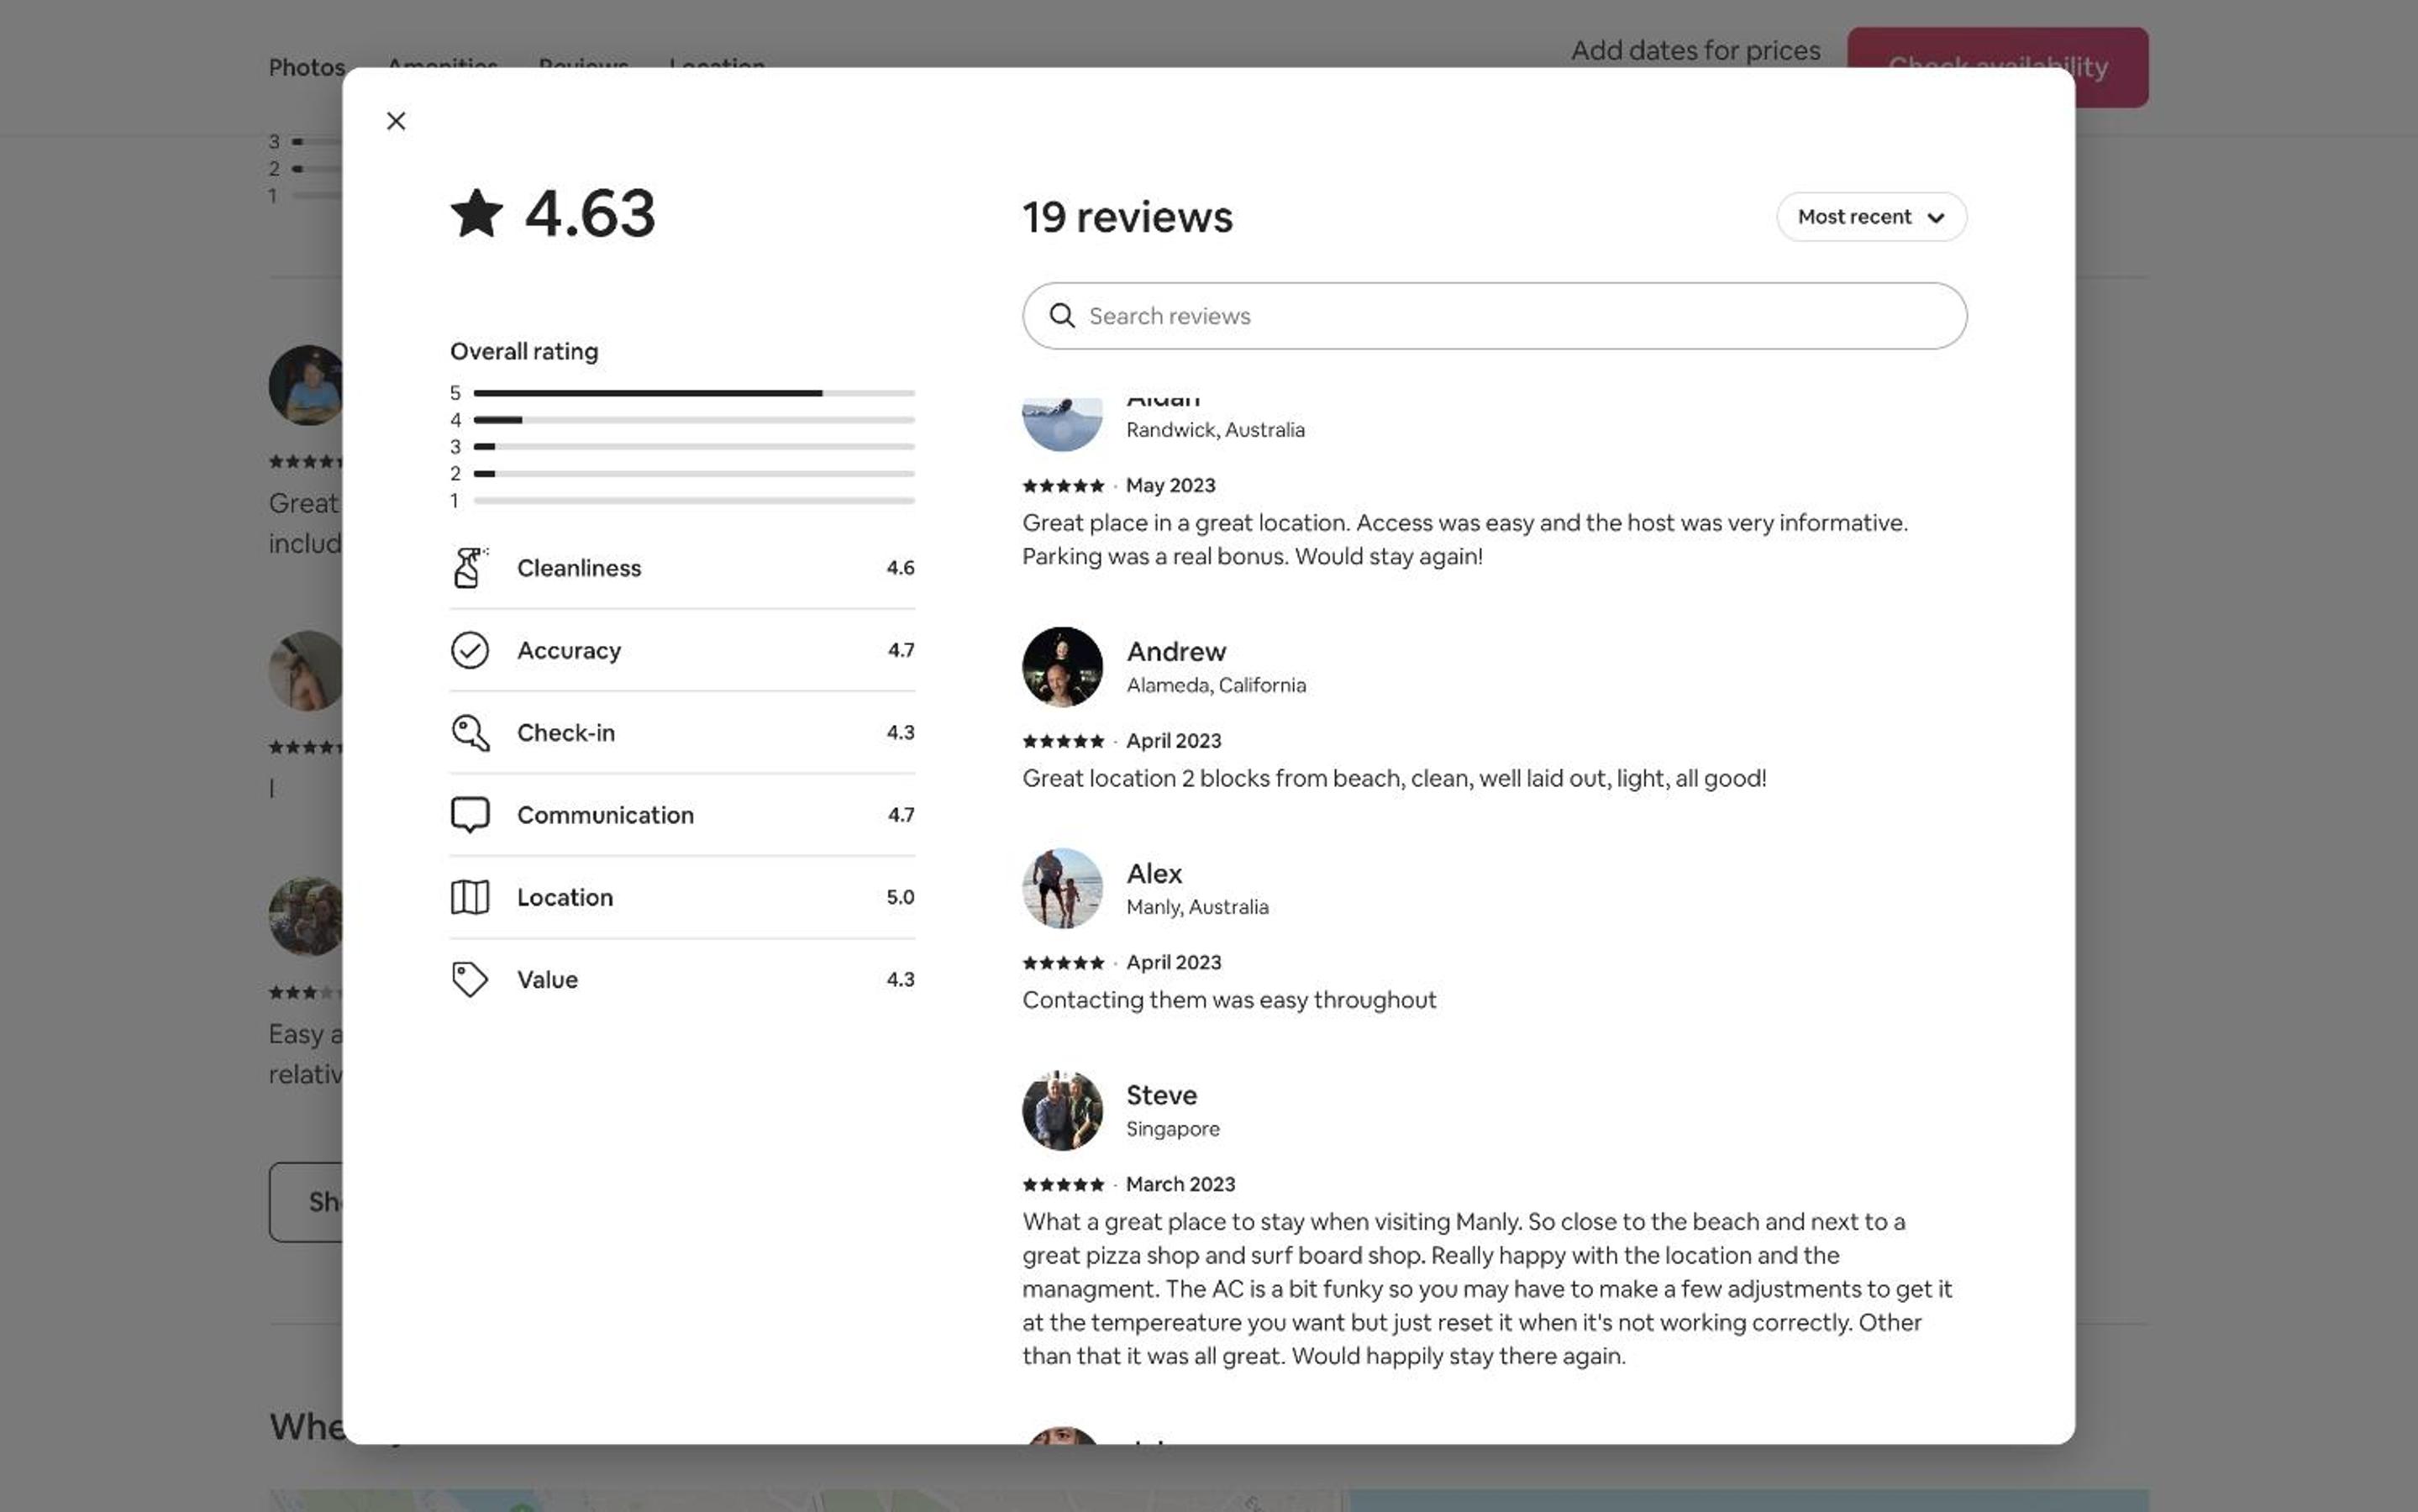Screen dimensions: 2418x1512
Task: Open the Most recent sort dropdown
Action: pyautogui.click(x=1871, y=217)
